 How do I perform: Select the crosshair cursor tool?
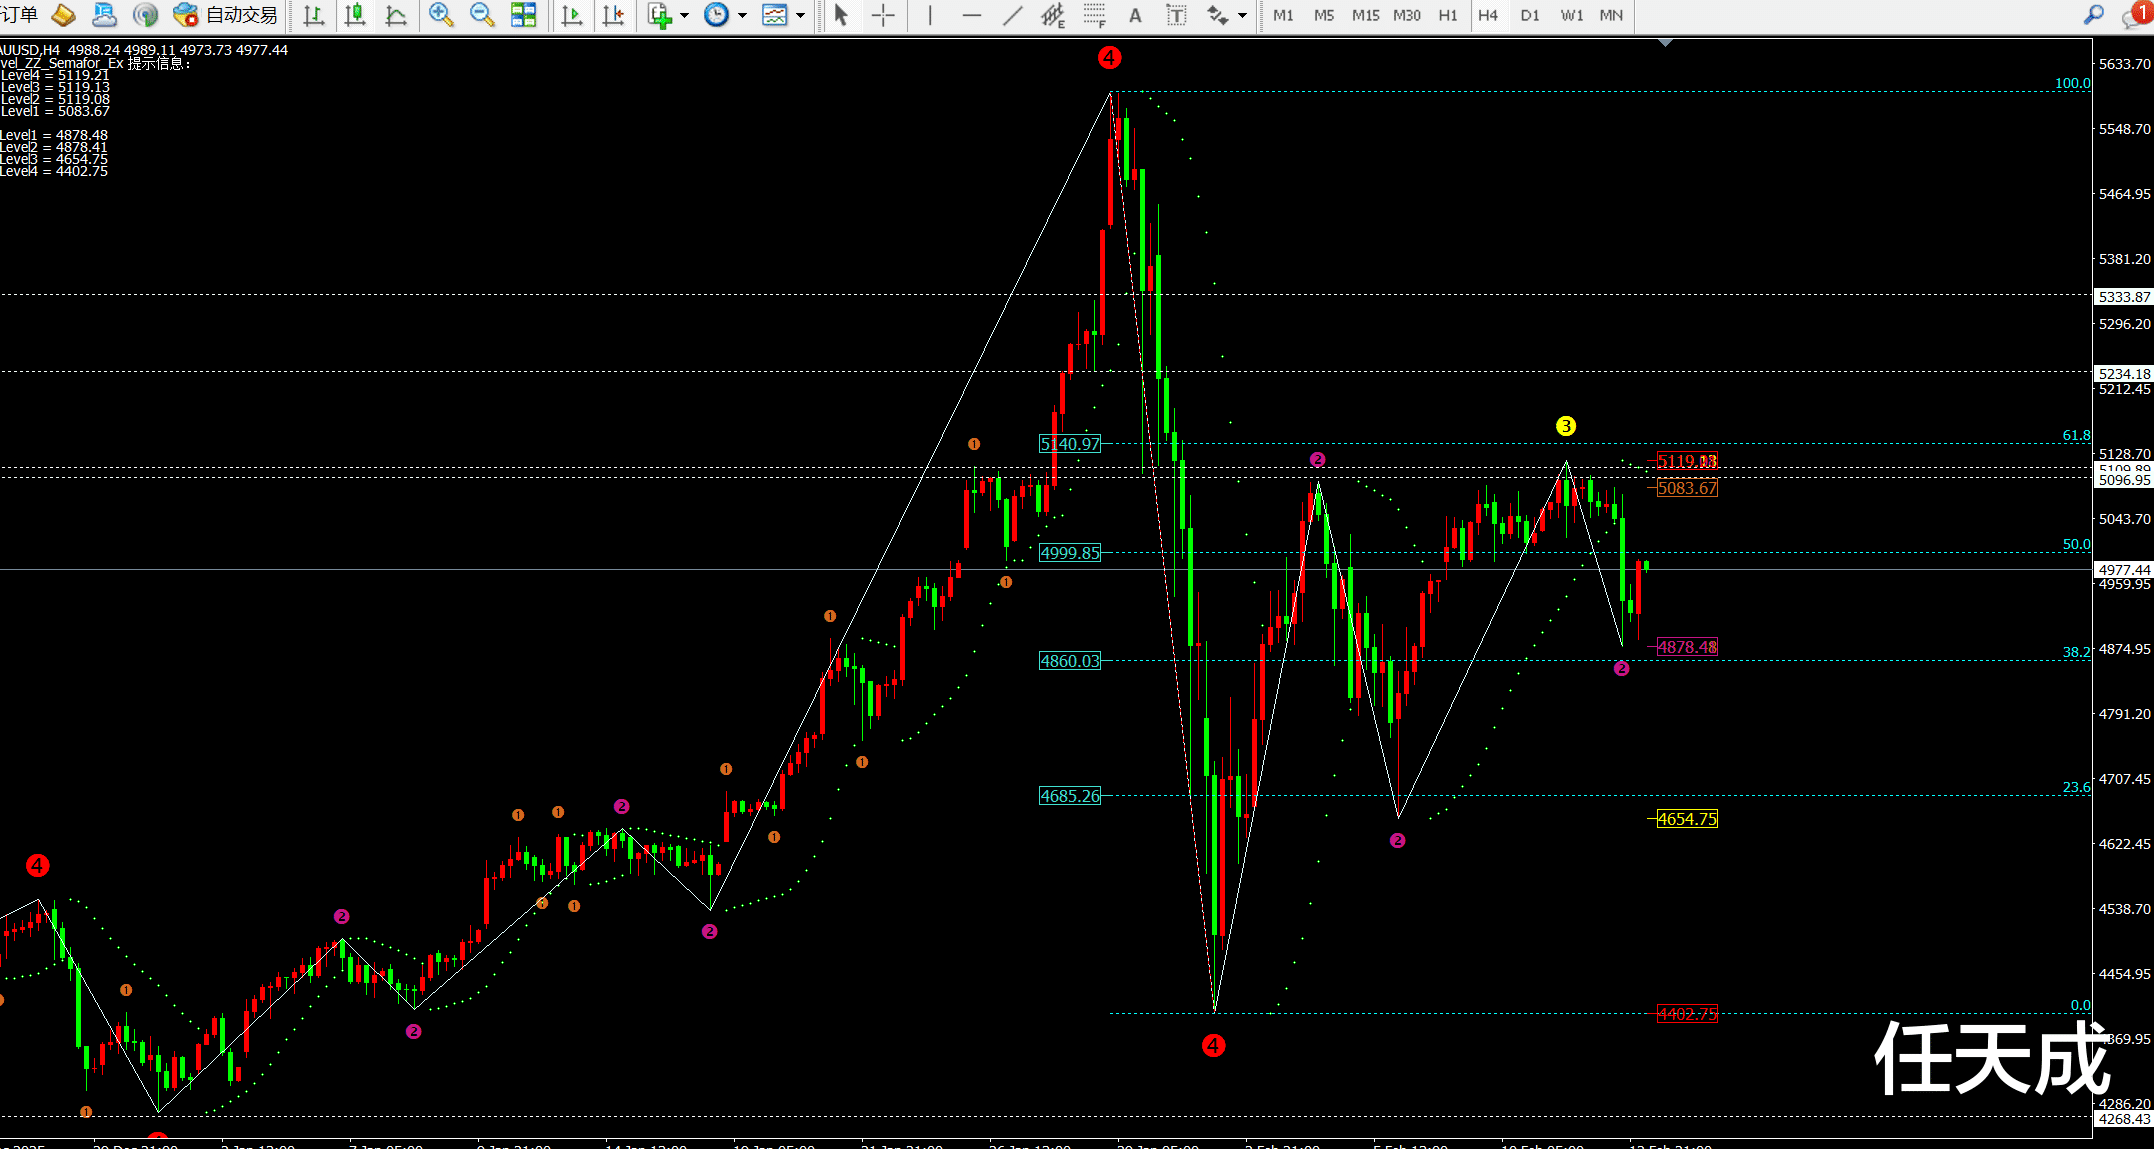[x=883, y=15]
